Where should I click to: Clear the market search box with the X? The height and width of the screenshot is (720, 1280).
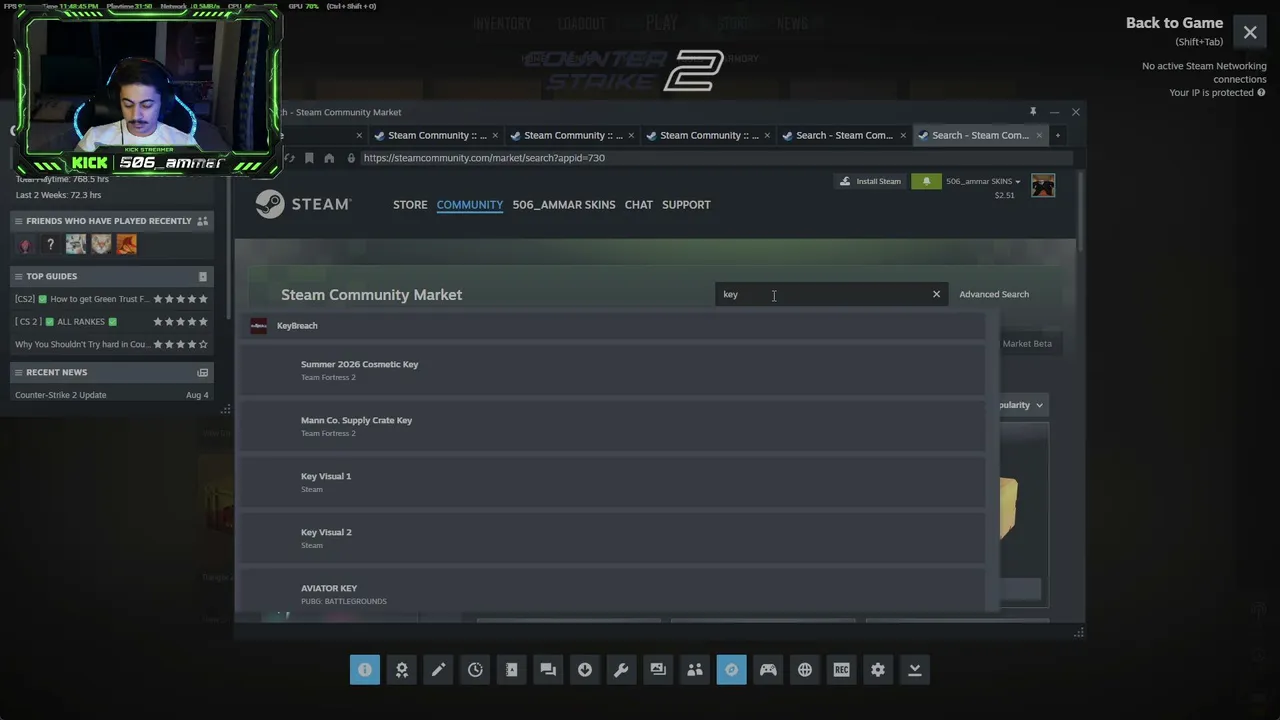point(936,294)
